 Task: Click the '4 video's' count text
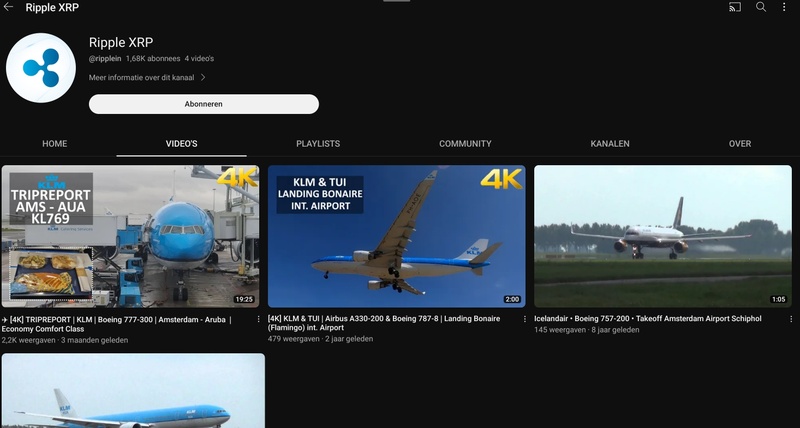pos(199,59)
